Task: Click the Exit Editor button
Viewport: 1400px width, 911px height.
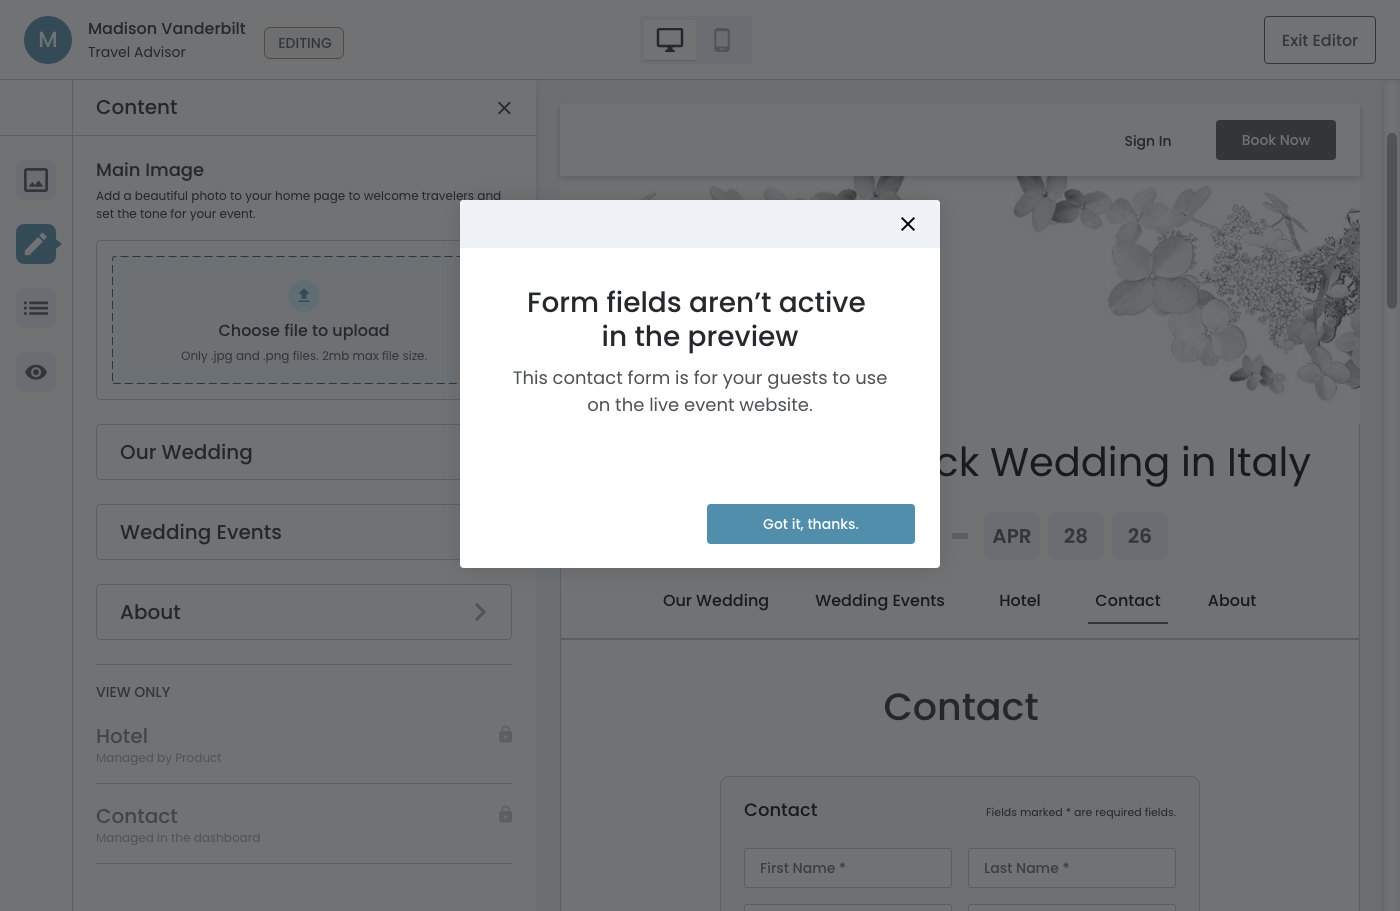Action: click(1319, 40)
